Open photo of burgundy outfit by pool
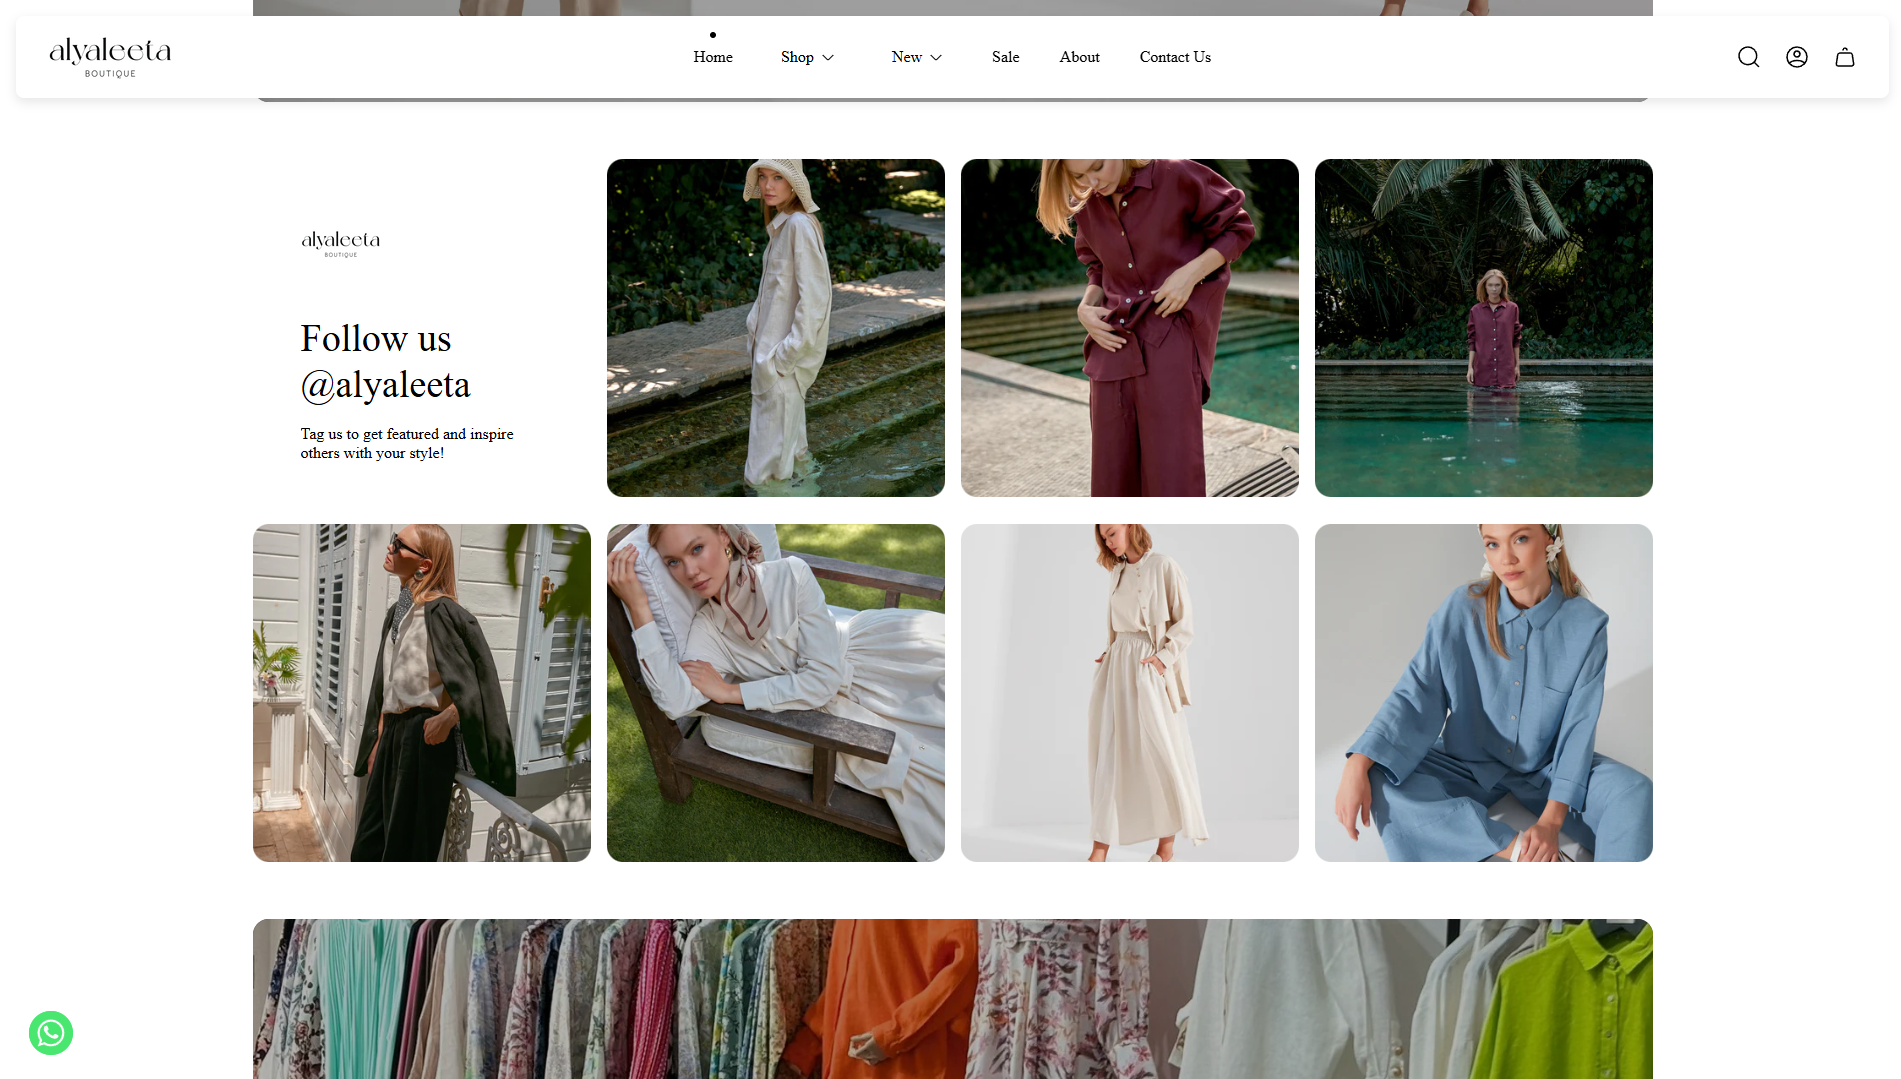The height and width of the screenshot is (1079, 1901). pos(1130,328)
